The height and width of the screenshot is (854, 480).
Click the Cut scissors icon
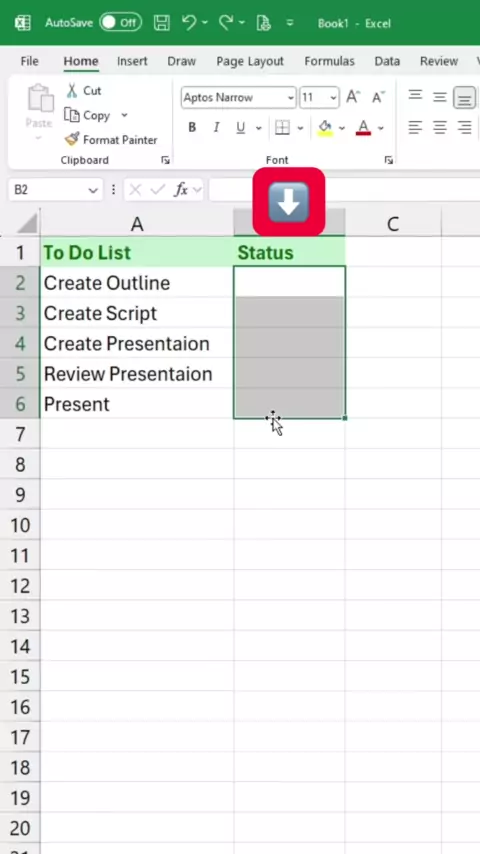[72, 90]
